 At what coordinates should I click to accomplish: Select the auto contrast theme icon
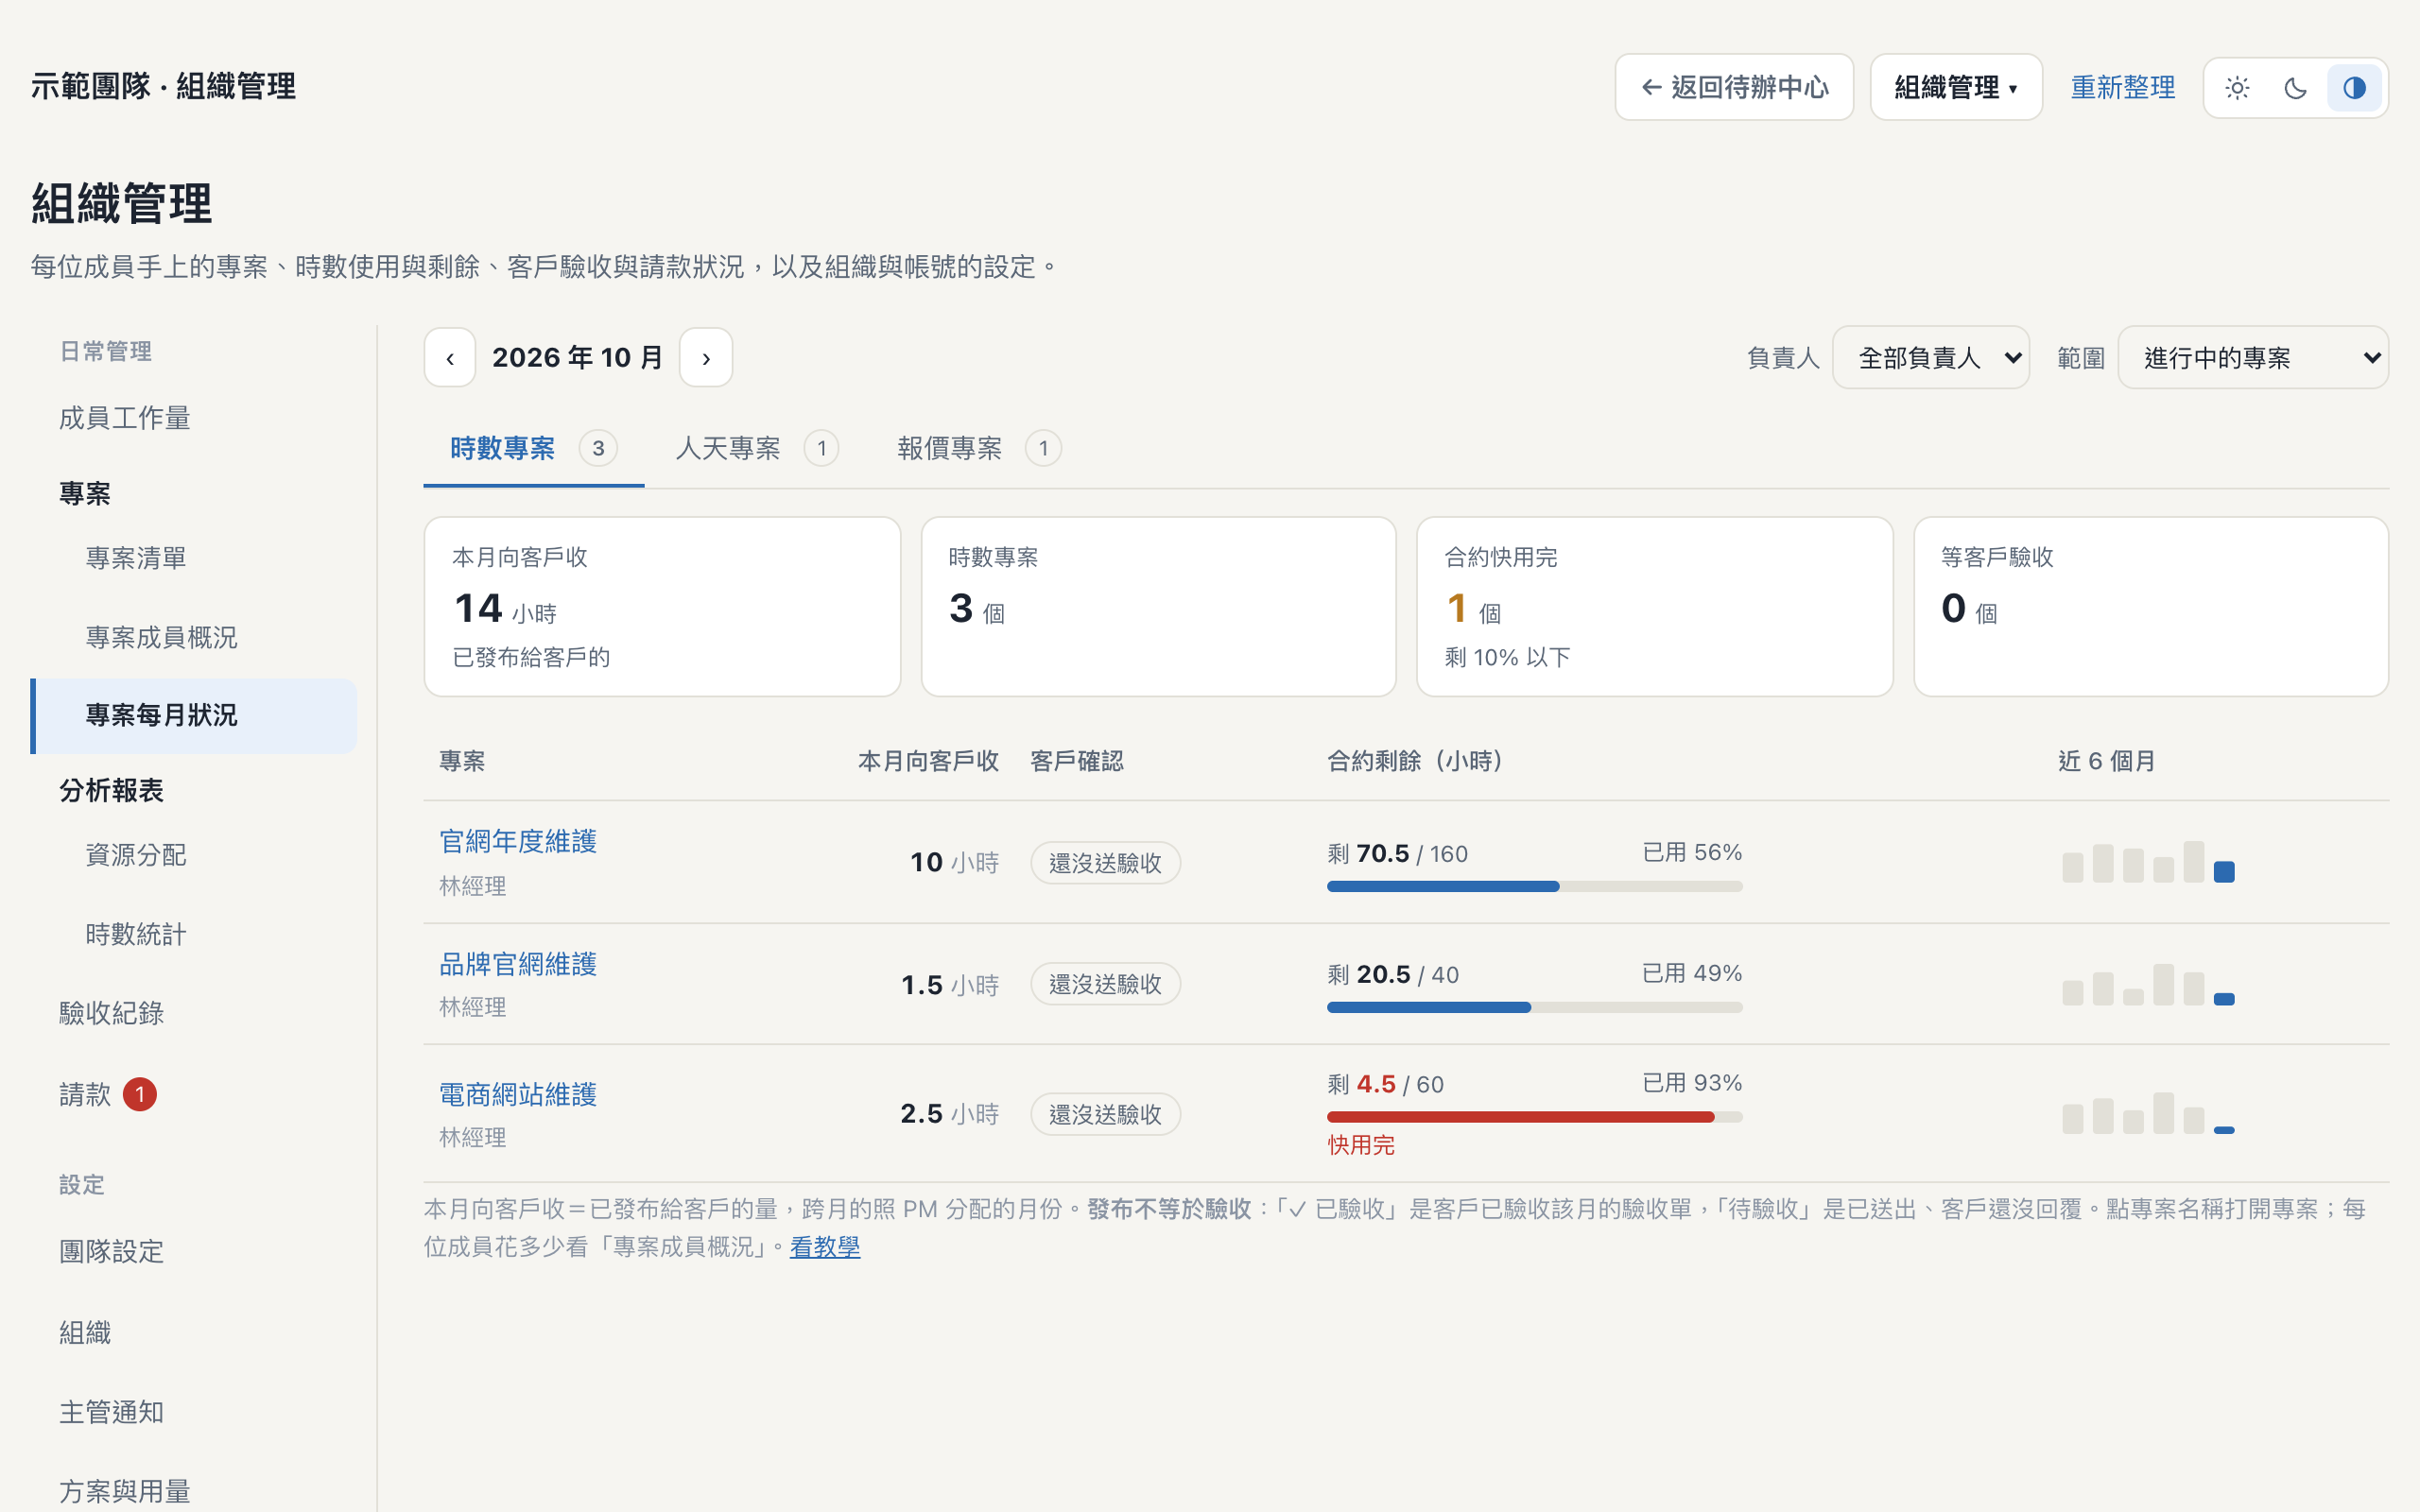coord(2354,88)
